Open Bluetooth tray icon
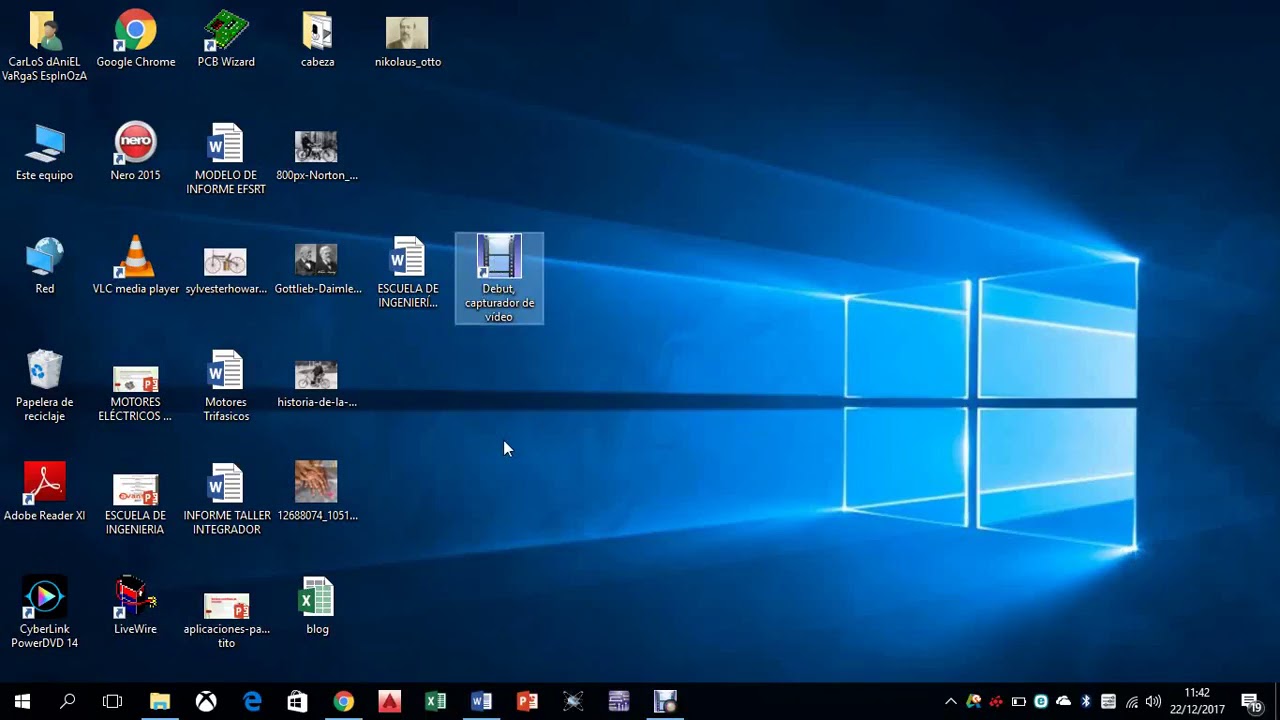Image resolution: width=1280 pixels, height=720 pixels. click(x=1086, y=702)
